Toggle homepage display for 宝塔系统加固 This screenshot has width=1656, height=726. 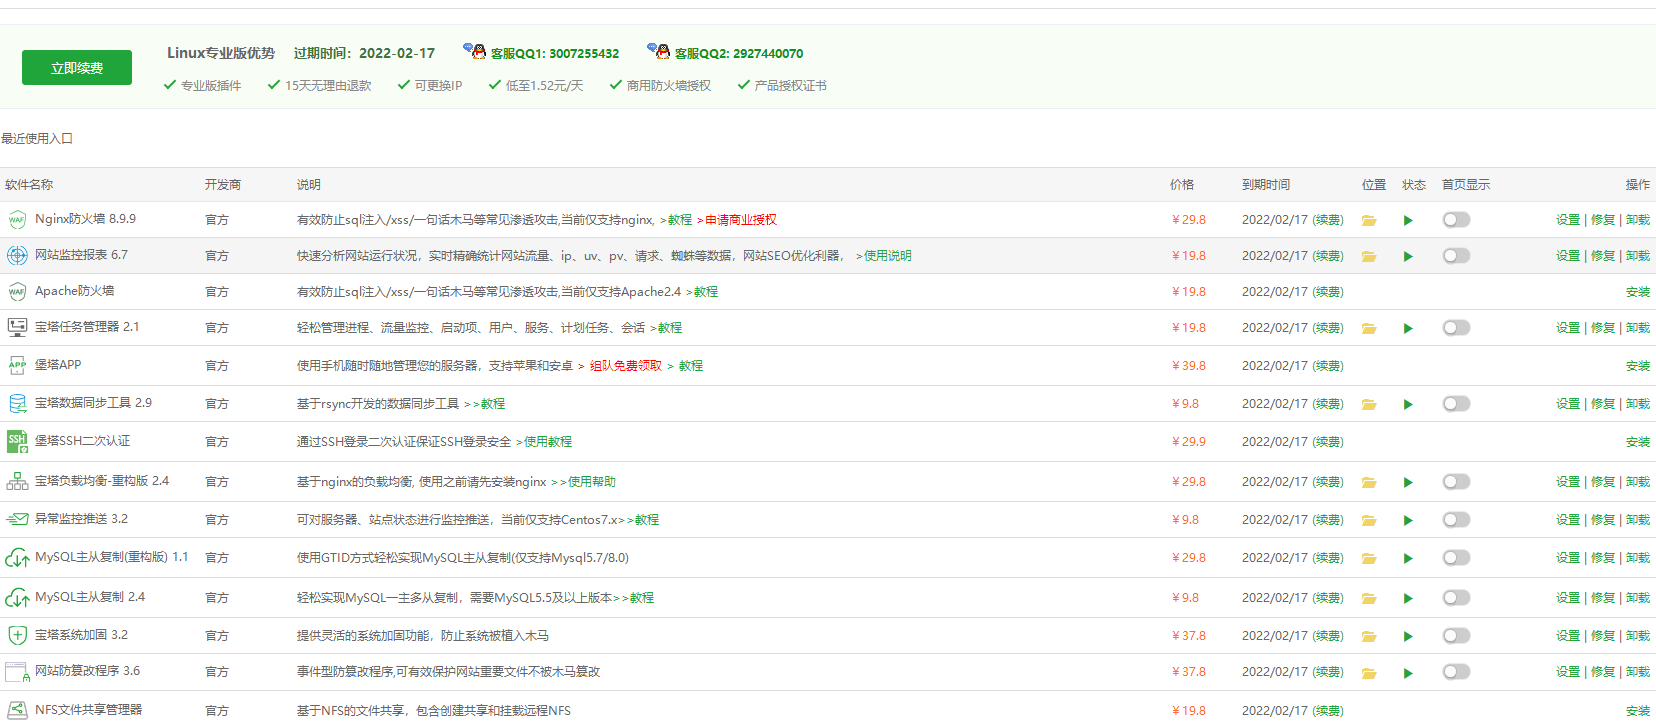click(1456, 636)
